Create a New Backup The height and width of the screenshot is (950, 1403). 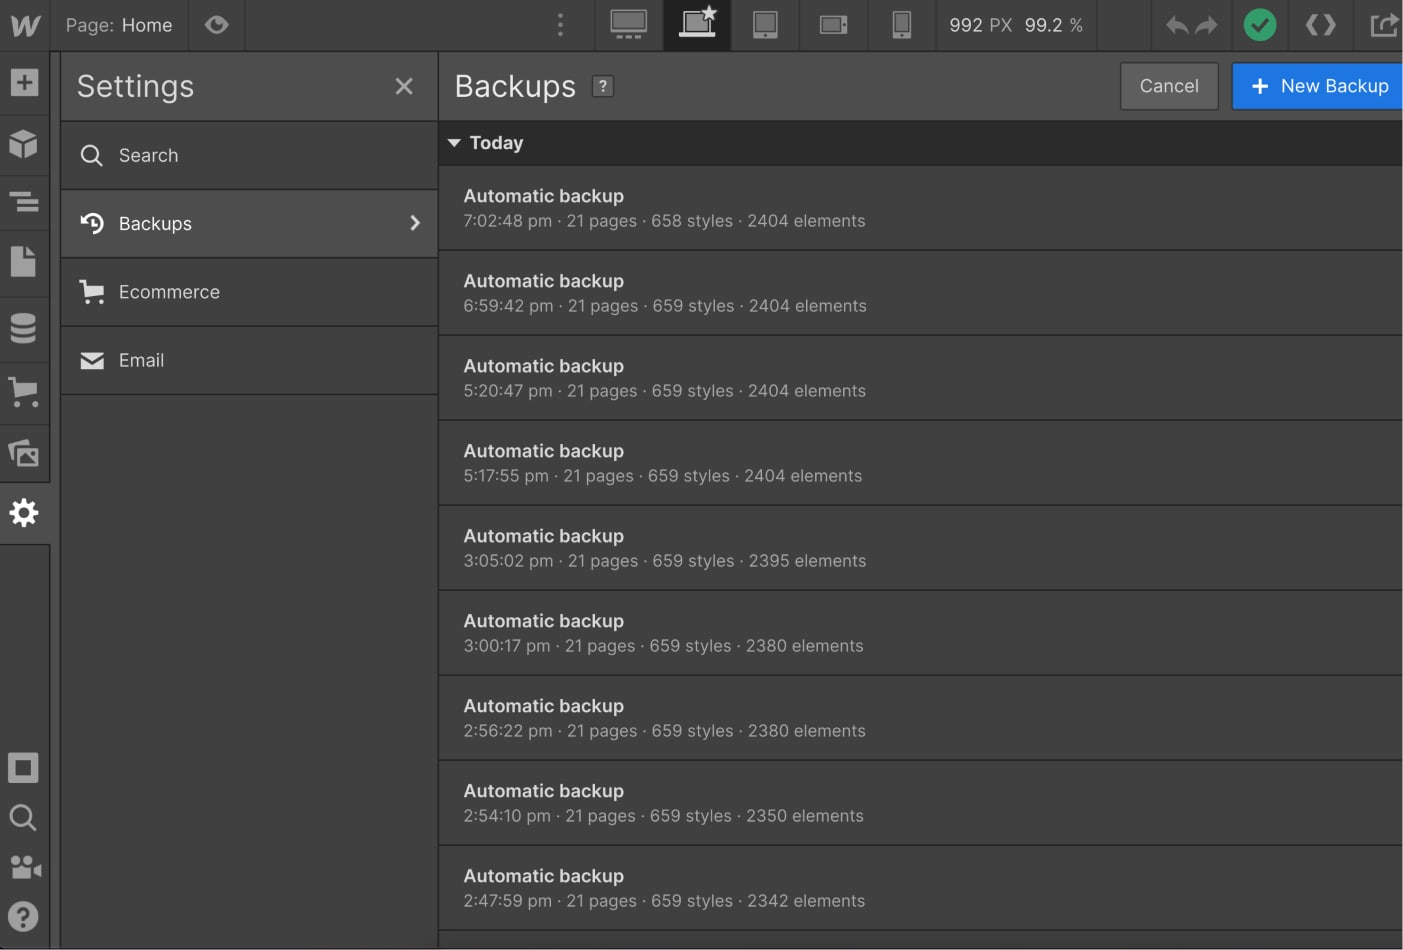tap(1322, 85)
